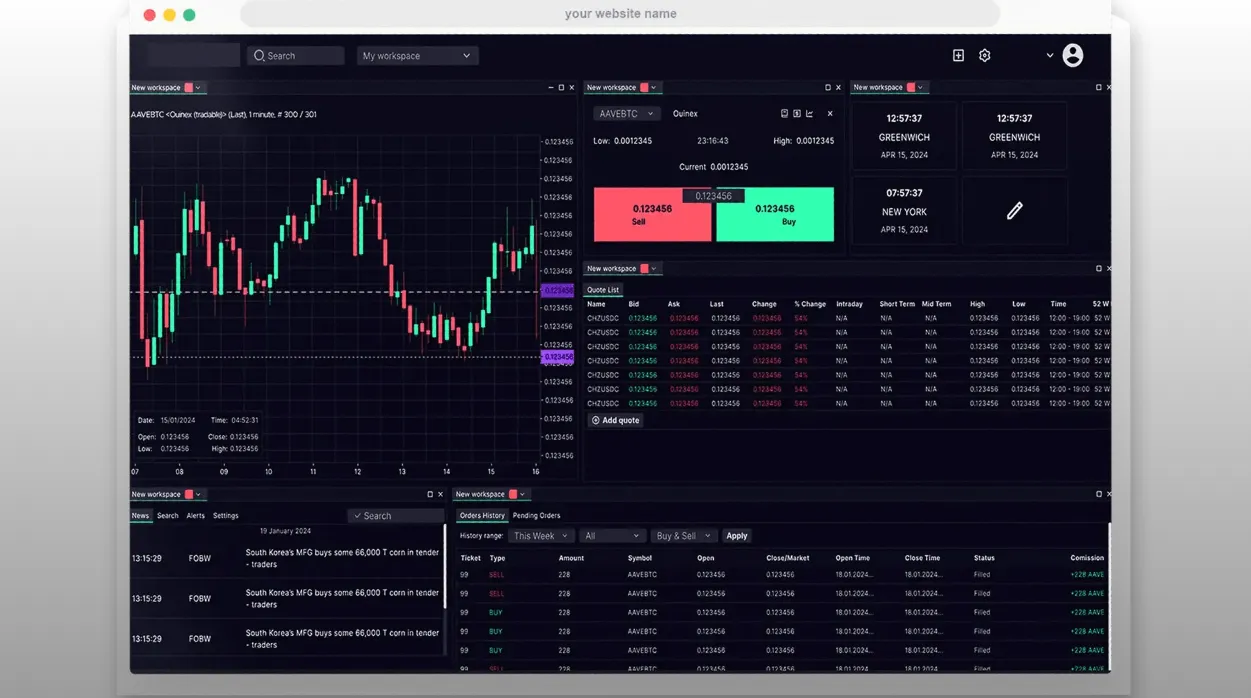
Task: Click the first square icon beside Ouinex label
Action: pos(784,114)
